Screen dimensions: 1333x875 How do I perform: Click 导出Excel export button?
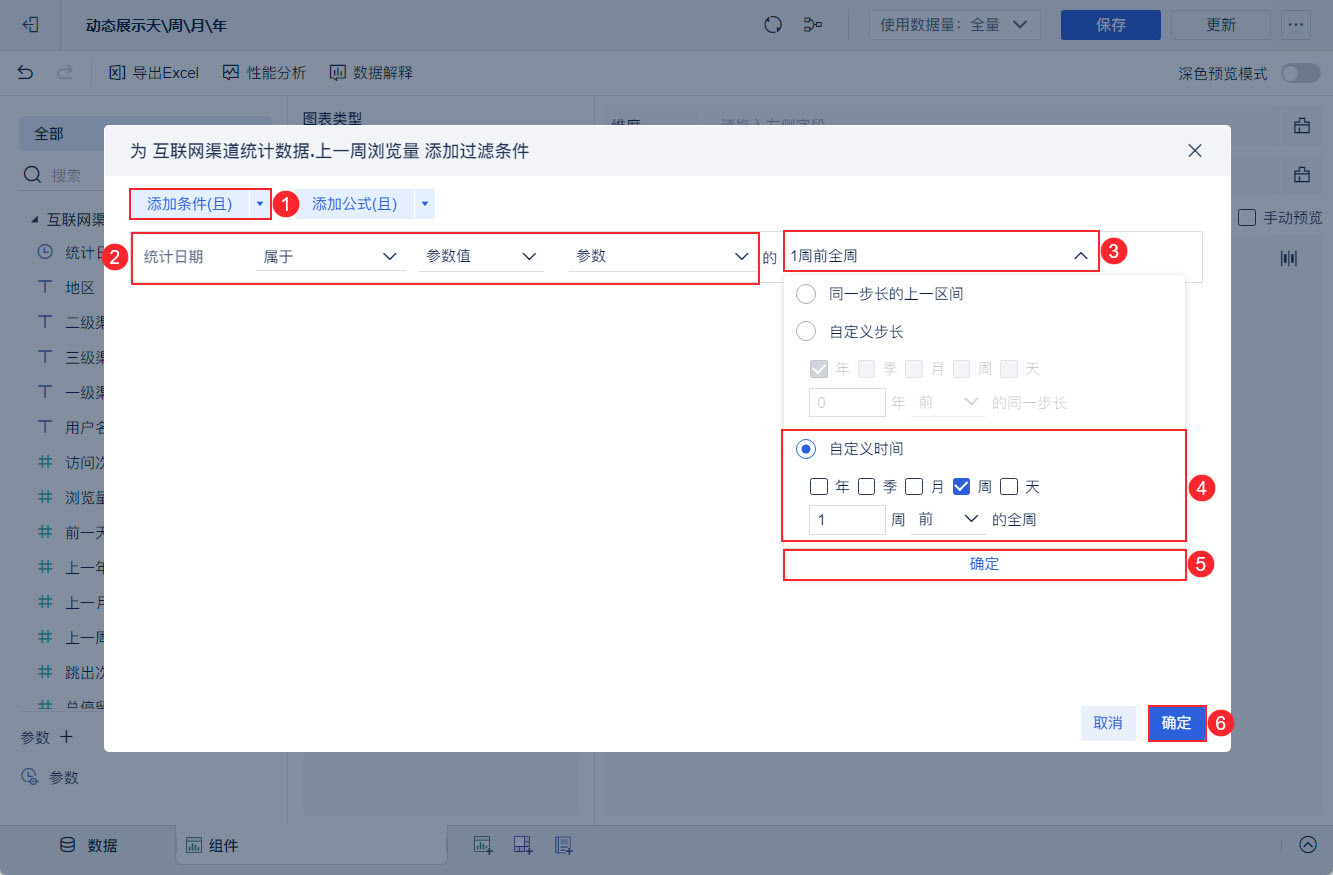(154, 73)
